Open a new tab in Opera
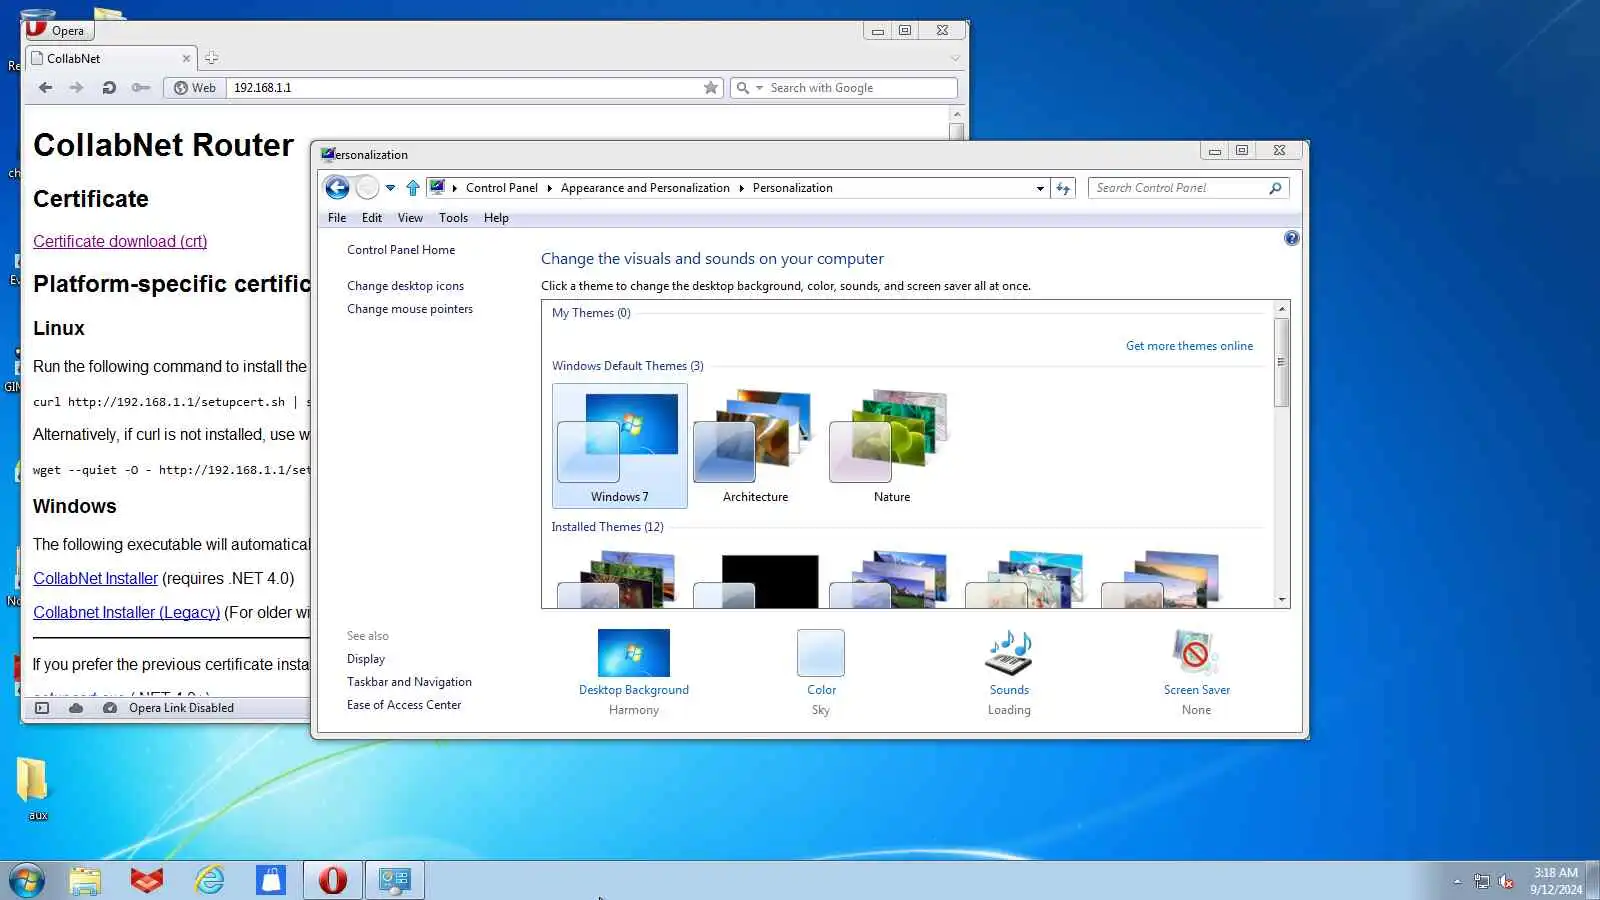The image size is (1600, 900). click(x=211, y=58)
